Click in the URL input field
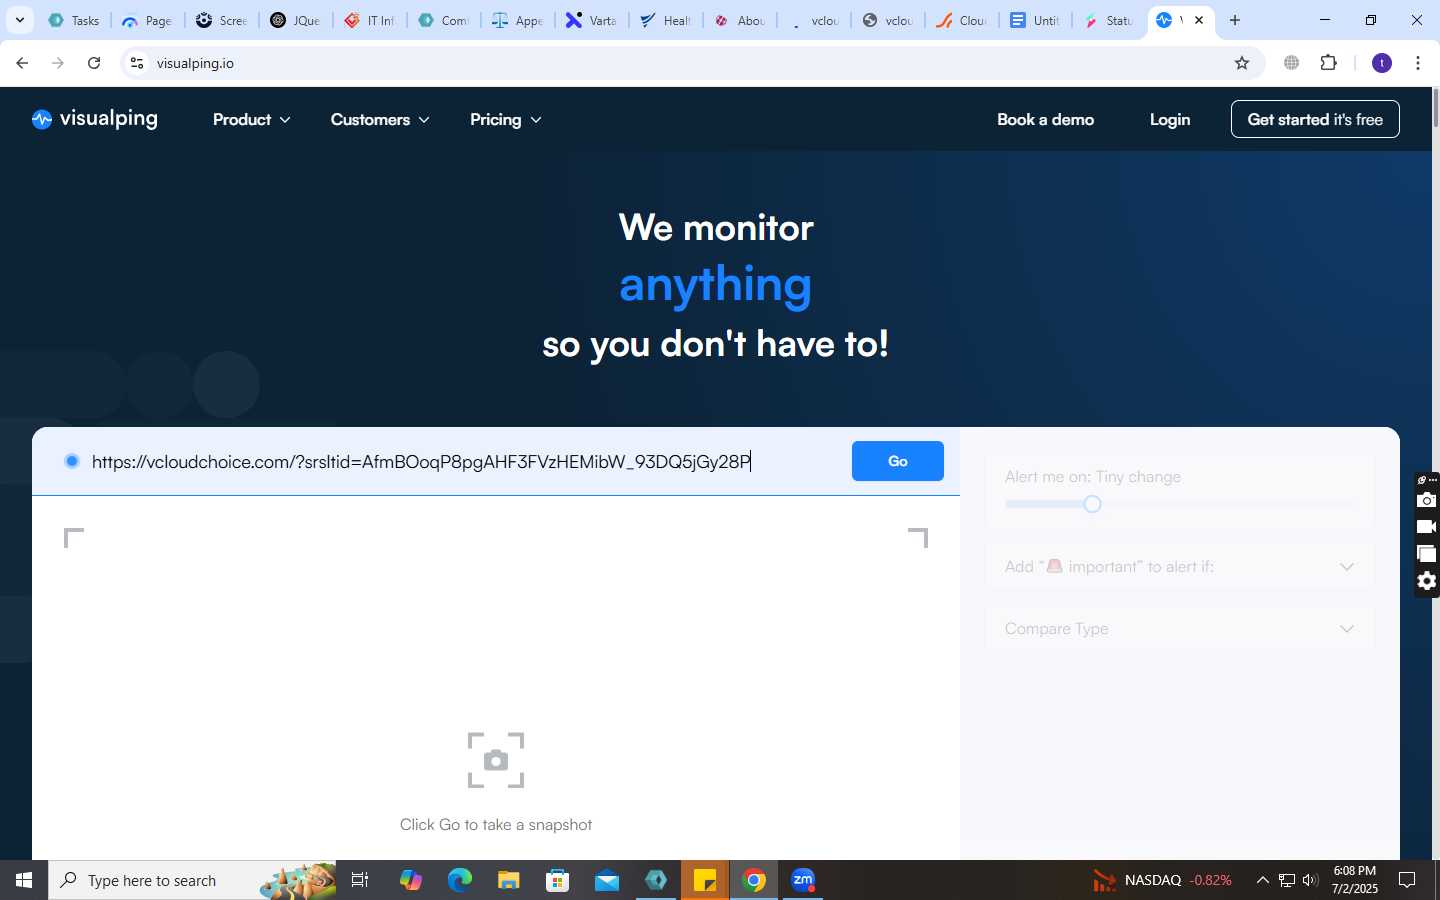 [465, 461]
